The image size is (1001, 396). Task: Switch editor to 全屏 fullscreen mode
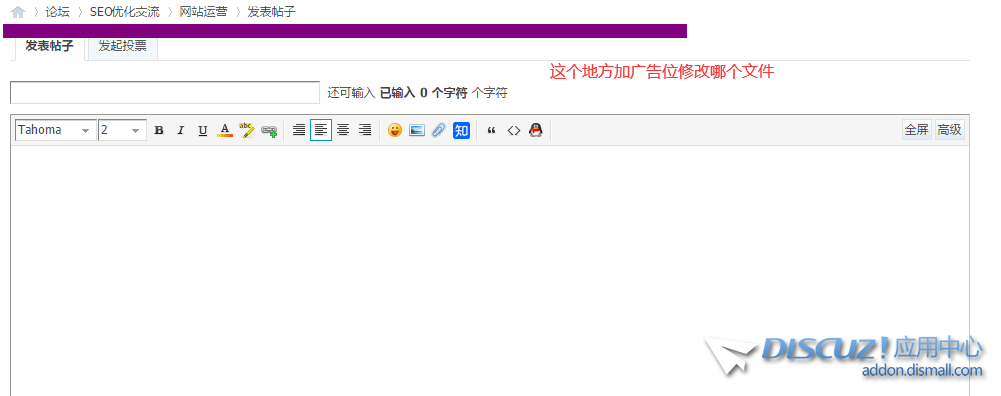917,130
